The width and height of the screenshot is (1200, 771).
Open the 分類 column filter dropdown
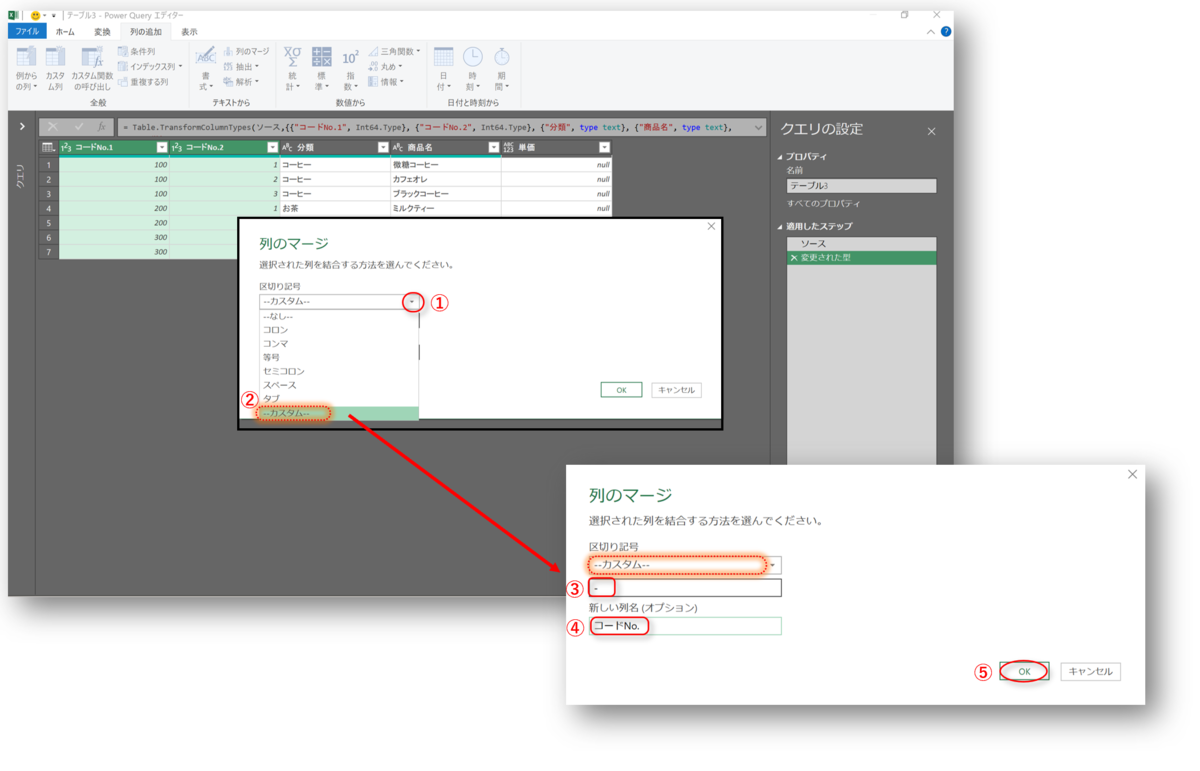[x=383, y=148]
